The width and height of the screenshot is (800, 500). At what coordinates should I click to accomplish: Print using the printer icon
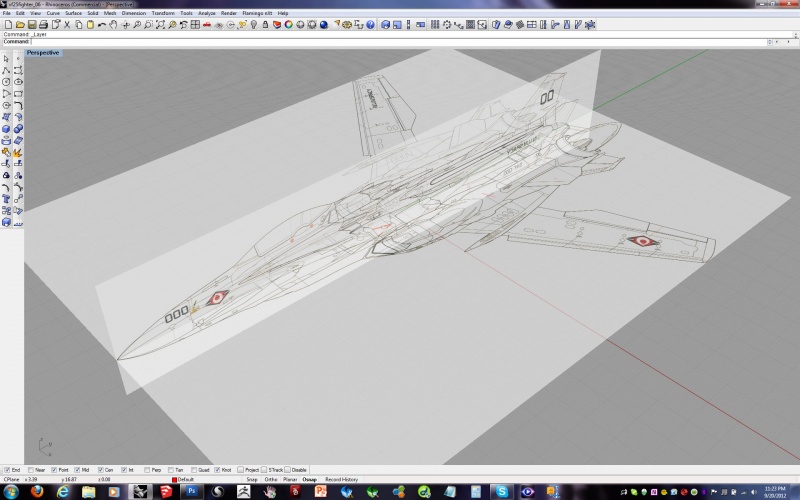(x=43, y=24)
